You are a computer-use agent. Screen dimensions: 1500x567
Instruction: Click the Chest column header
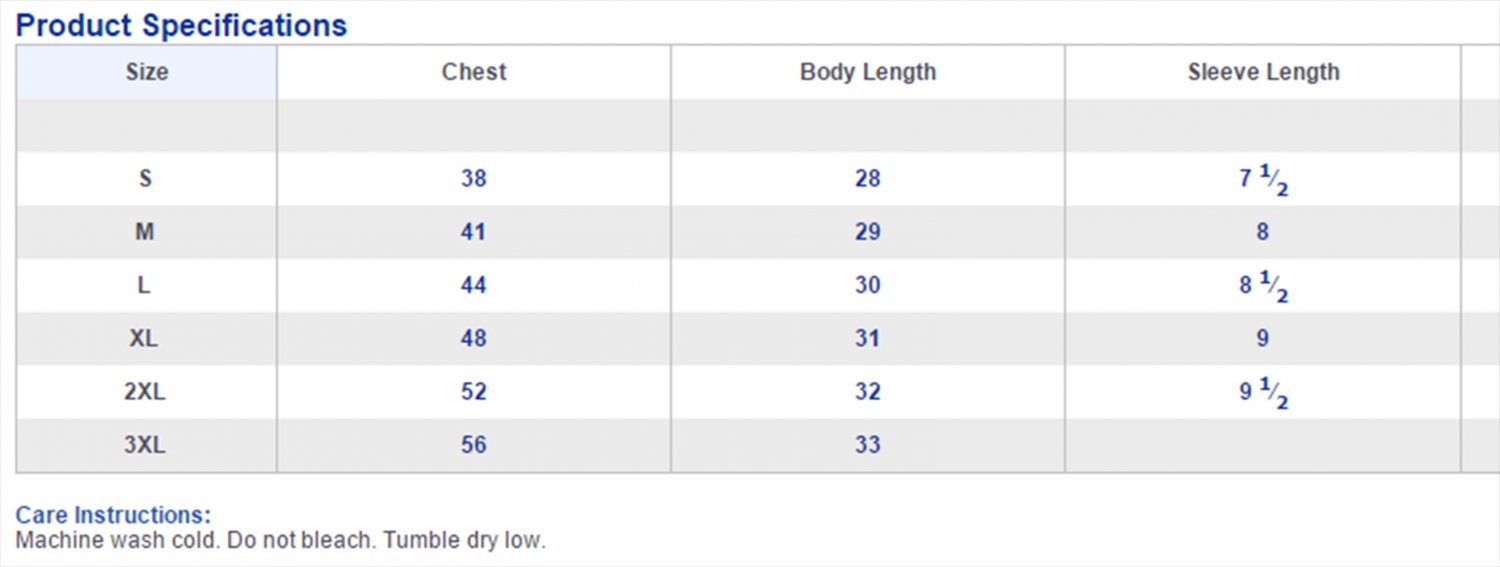point(474,72)
